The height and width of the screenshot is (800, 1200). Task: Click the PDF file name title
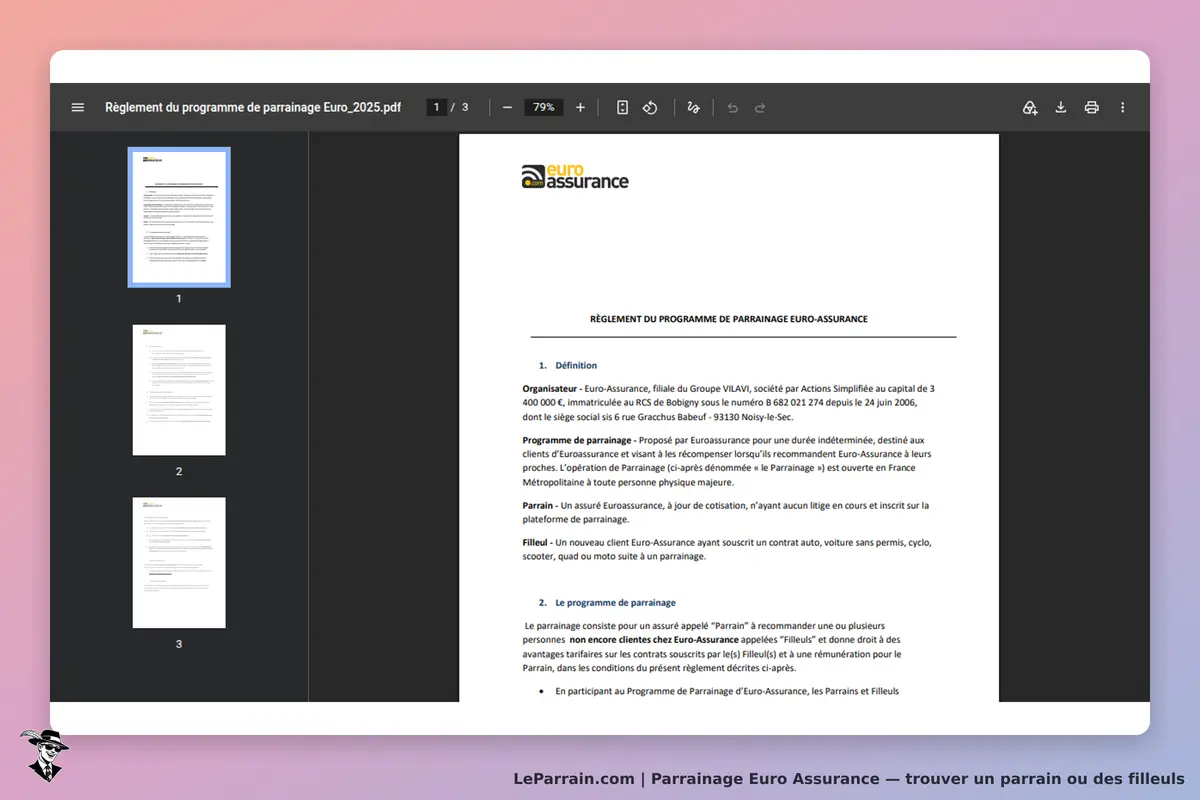(x=253, y=107)
